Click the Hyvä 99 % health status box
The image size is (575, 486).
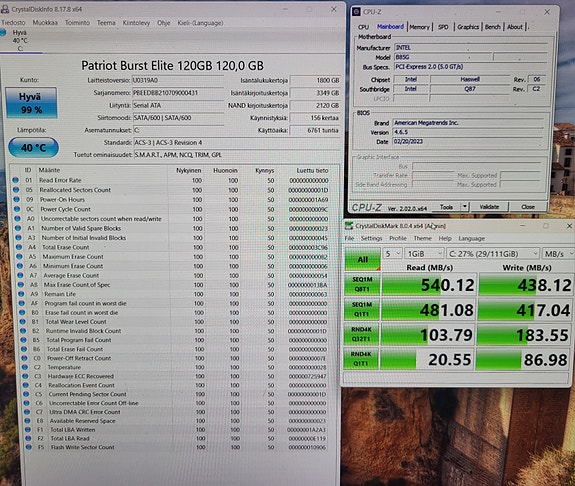[x=31, y=103]
